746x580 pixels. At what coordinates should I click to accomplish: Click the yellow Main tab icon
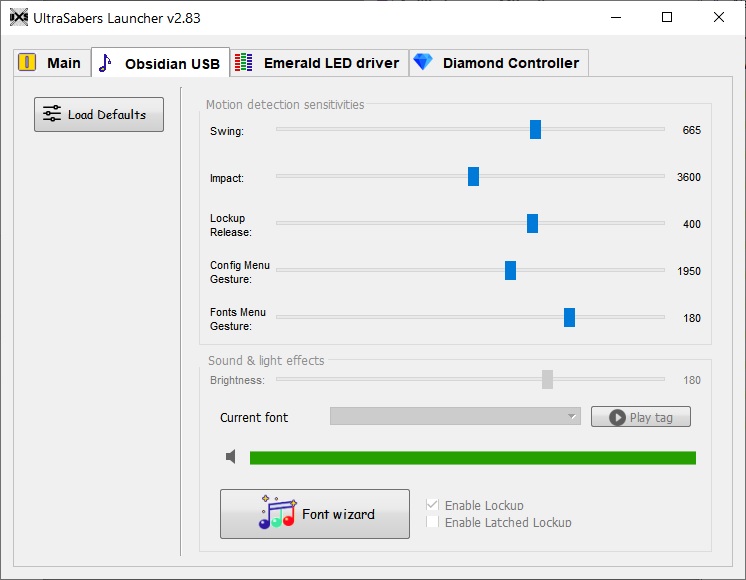(27, 63)
